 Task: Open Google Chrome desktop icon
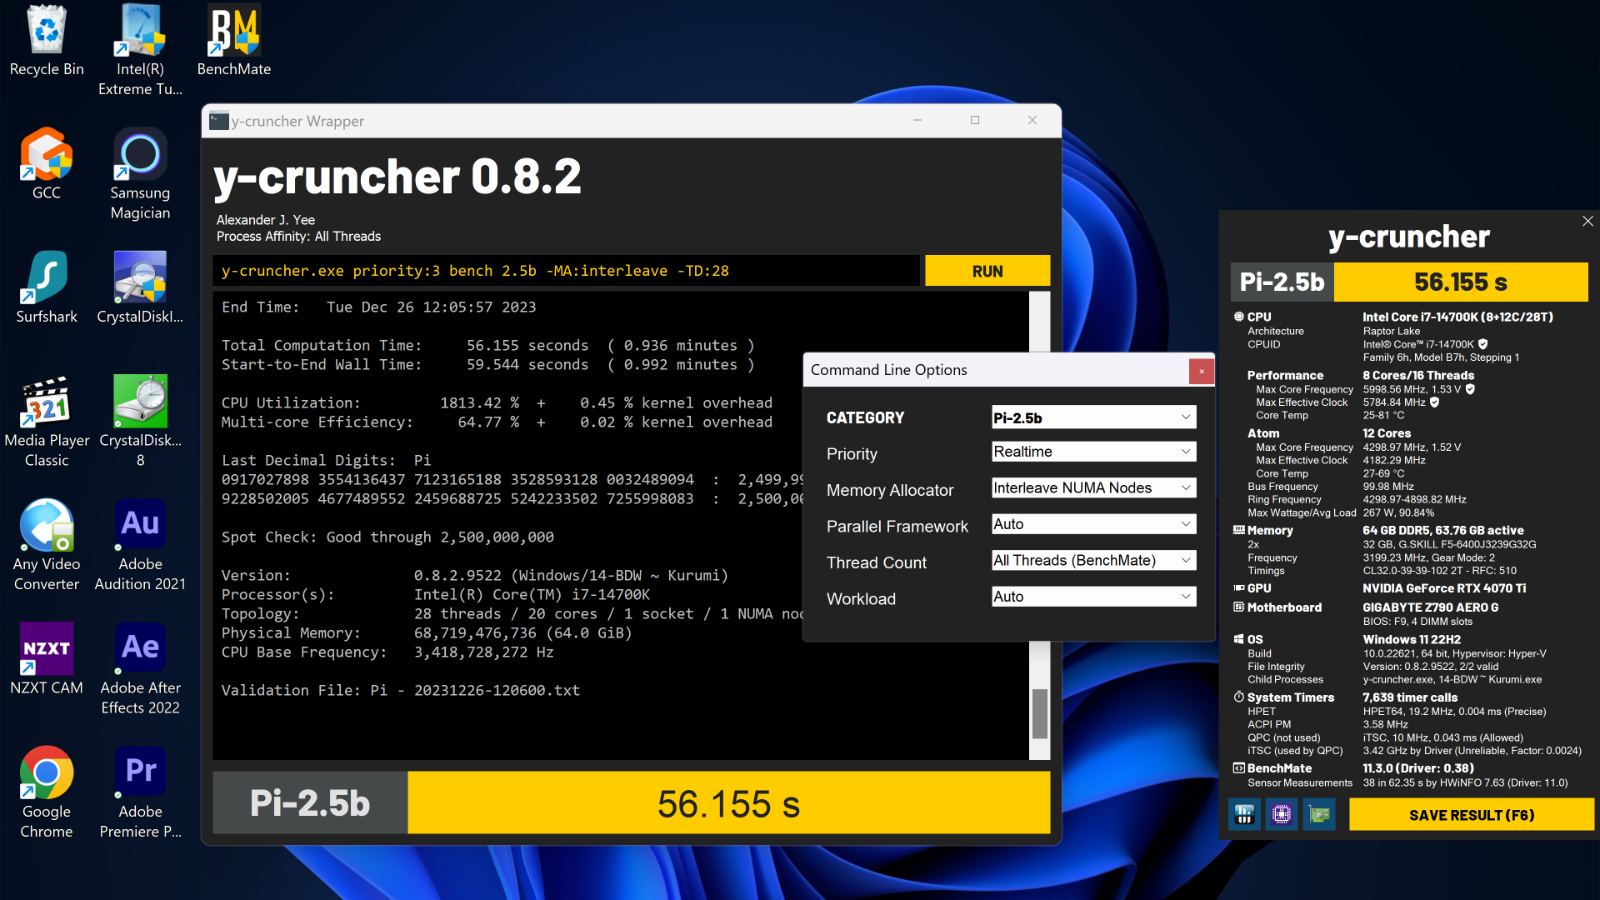click(46, 794)
